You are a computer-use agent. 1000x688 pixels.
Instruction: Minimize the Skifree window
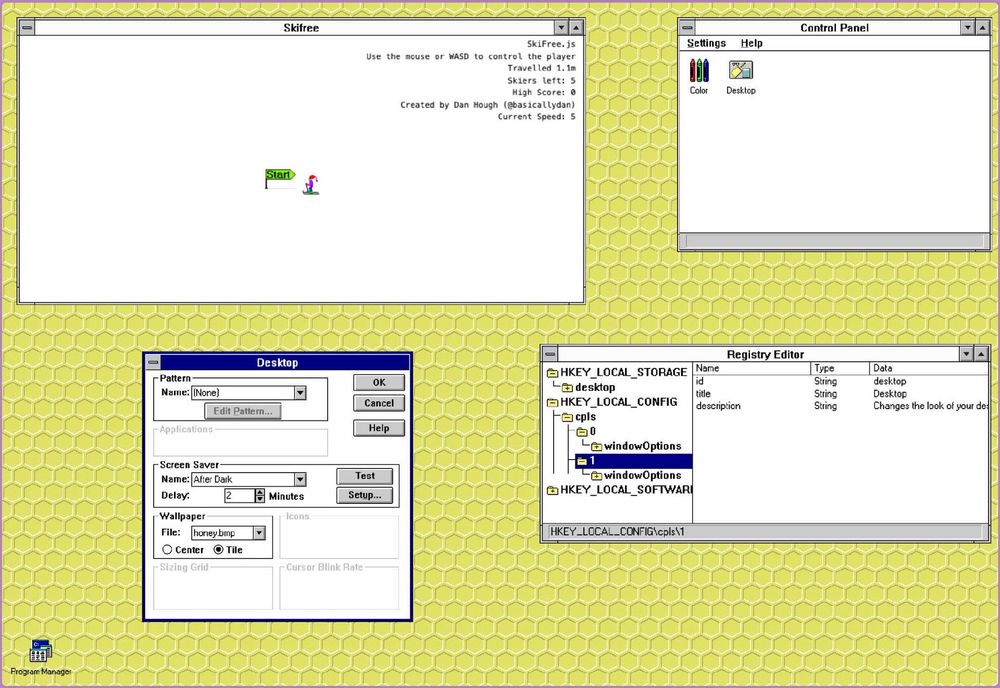tap(561, 27)
